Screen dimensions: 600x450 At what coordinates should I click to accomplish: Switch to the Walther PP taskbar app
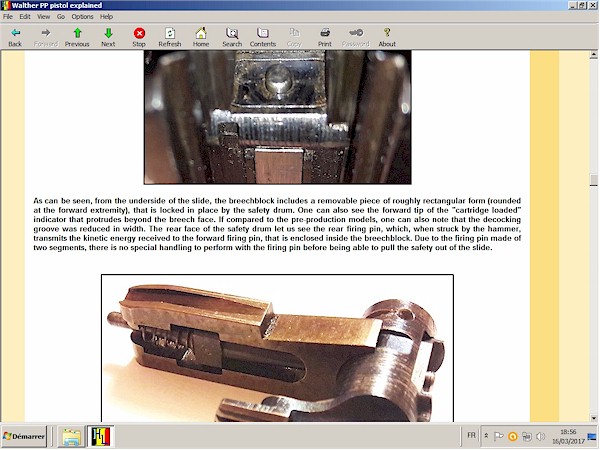(101, 437)
